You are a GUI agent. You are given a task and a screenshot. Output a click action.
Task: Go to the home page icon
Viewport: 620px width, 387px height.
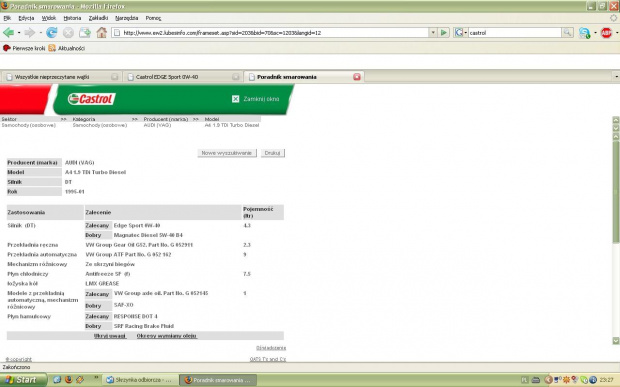pos(102,33)
